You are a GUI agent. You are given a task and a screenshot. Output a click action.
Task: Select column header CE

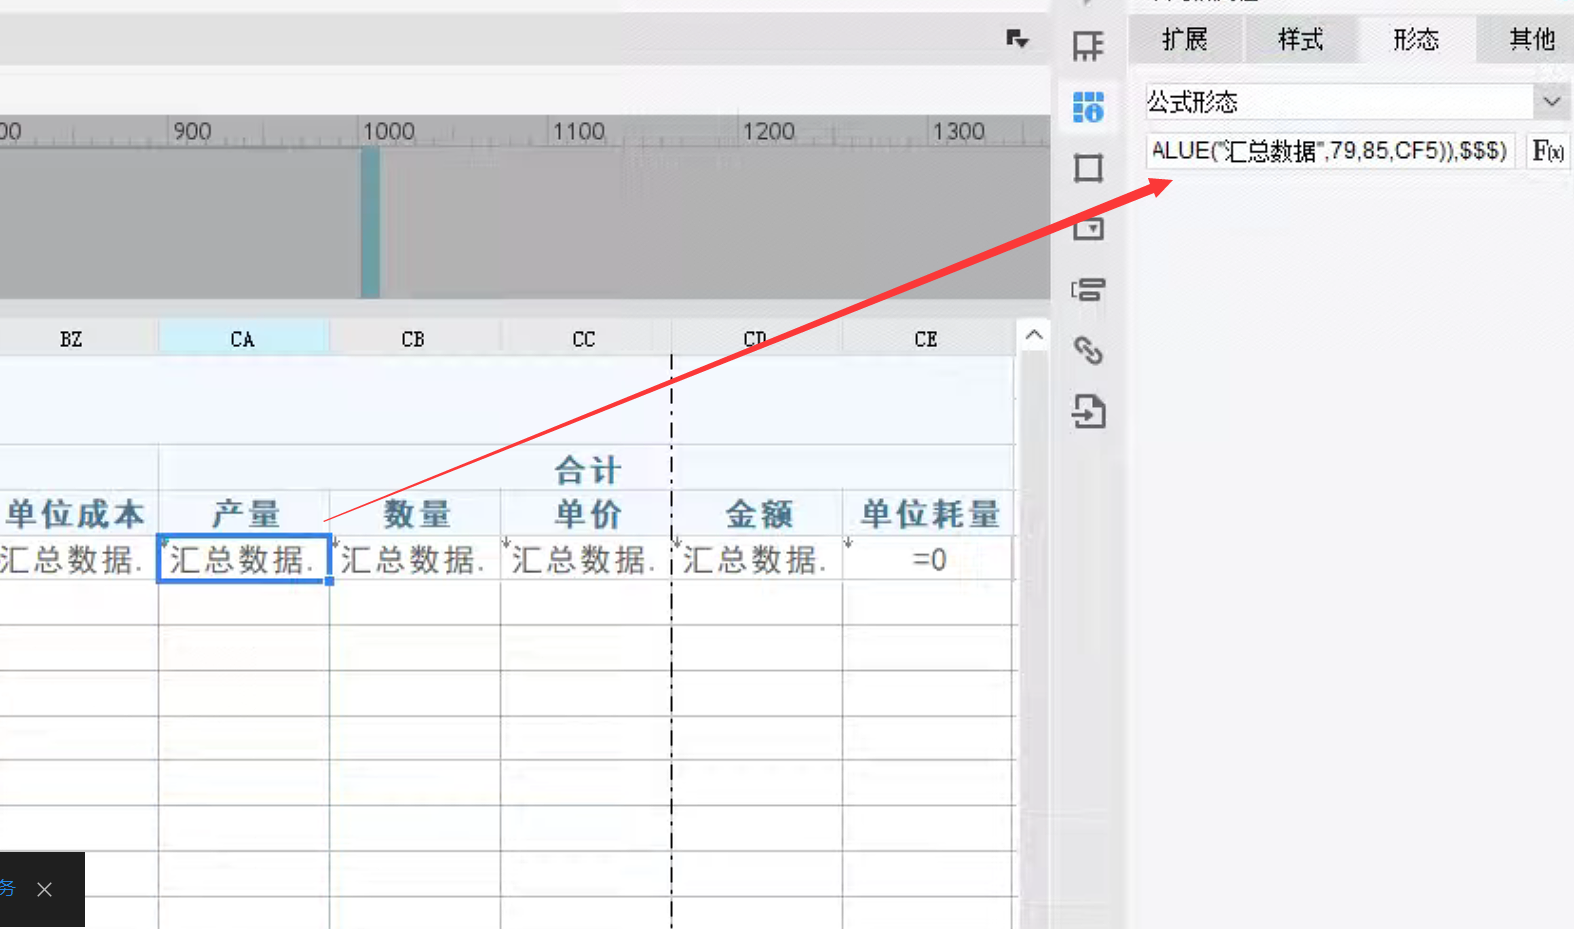(927, 339)
